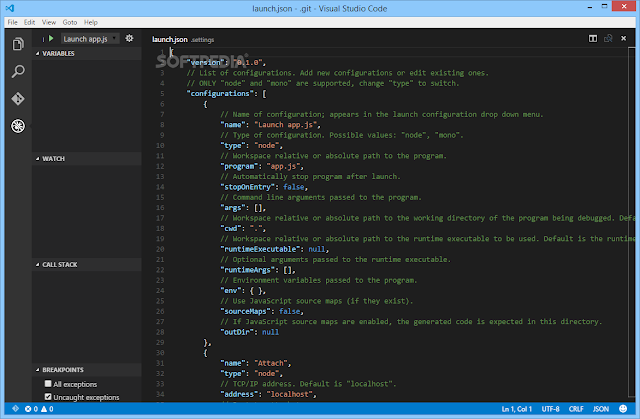Image resolution: width=640 pixels, height=419 pixels.
Task: Click Ln 1, Col 1 in status bar
Action: pyautogui.click(x=516, y=409)
